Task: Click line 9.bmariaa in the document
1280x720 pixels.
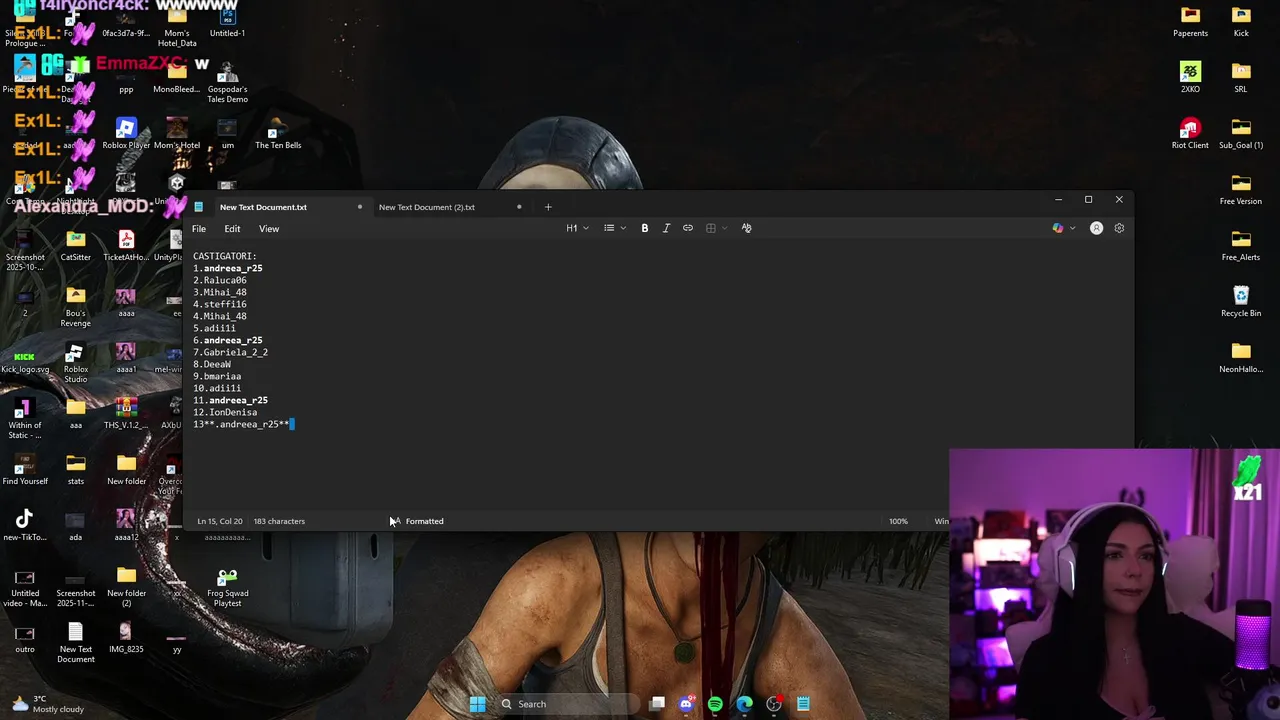Action: 217,376
